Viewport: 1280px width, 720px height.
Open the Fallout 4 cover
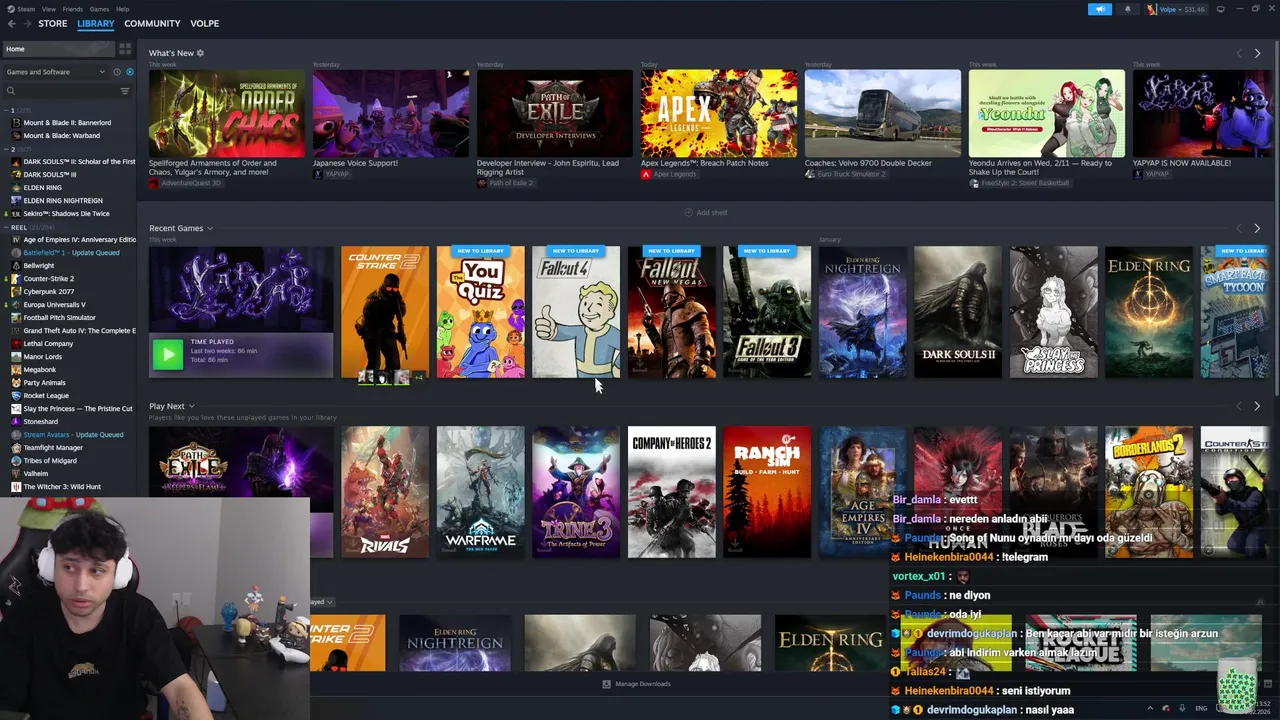(x=576, y=312)
